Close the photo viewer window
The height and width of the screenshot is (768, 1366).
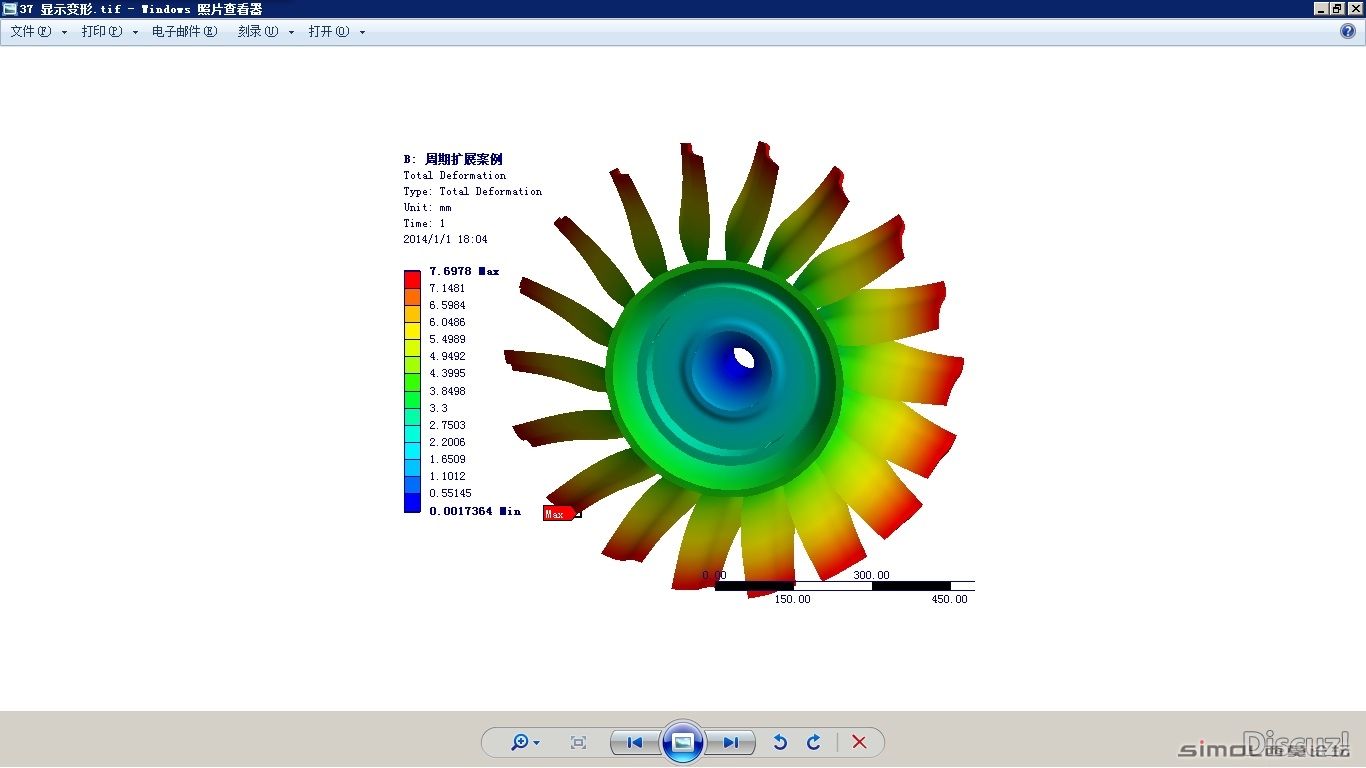1355,8
